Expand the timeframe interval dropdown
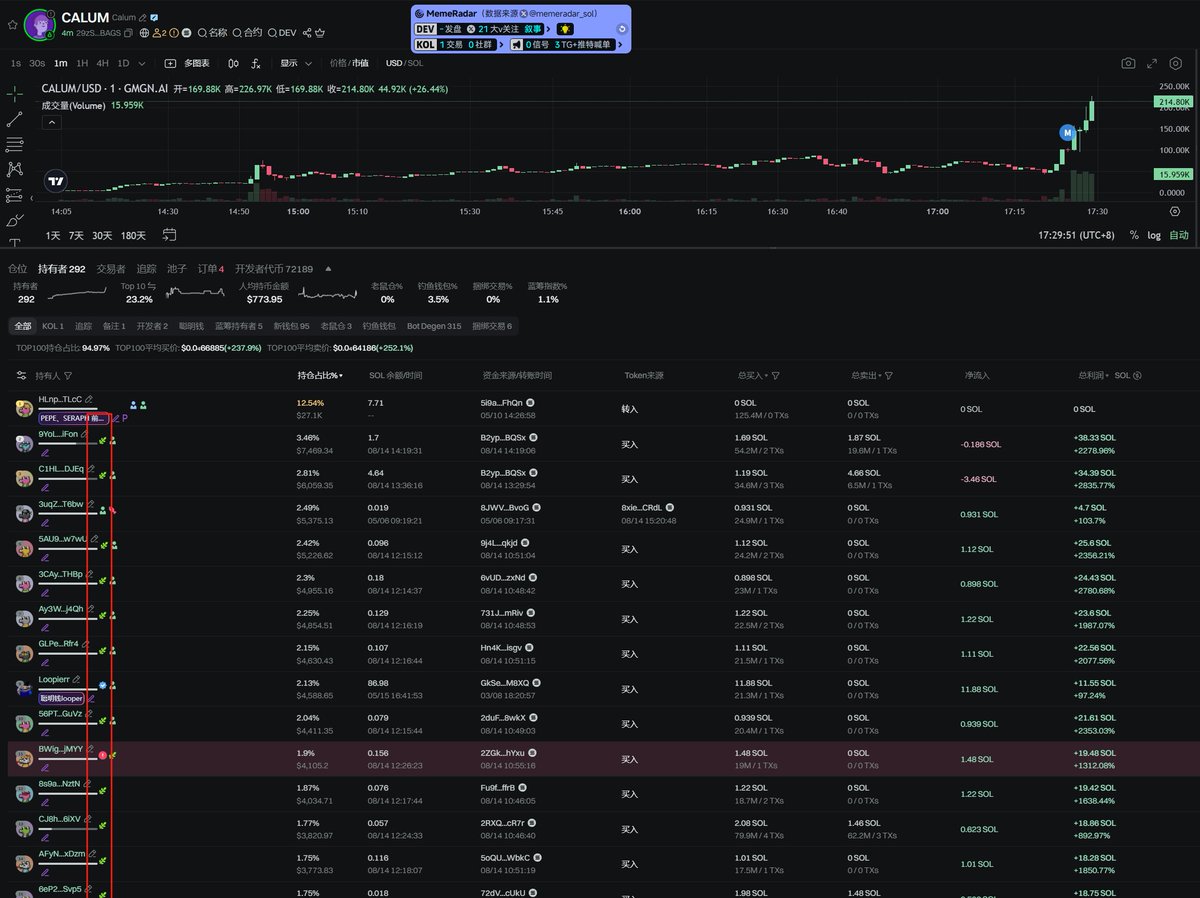Image resolution: width=1200 pixels, height=898 pixels. click(142, 63)
